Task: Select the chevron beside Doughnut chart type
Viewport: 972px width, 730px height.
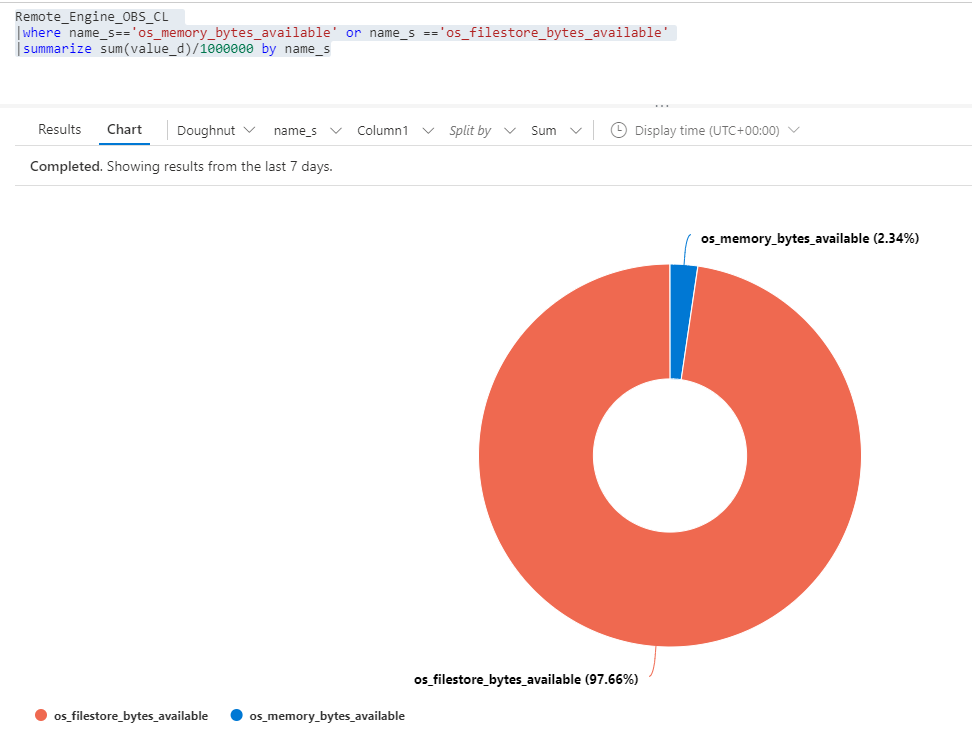Action: 249,130
